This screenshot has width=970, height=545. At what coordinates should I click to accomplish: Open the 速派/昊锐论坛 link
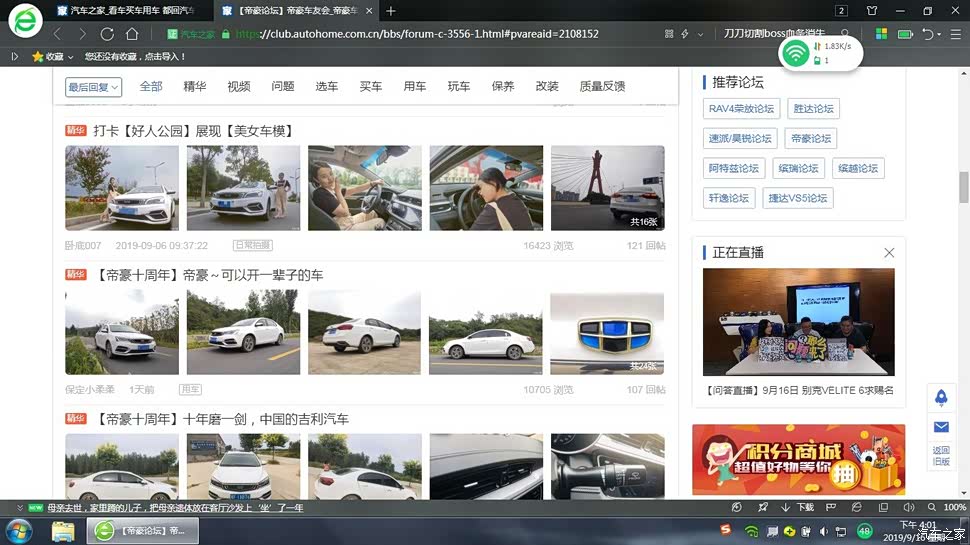pyautogui.click(x=740, y=139)
